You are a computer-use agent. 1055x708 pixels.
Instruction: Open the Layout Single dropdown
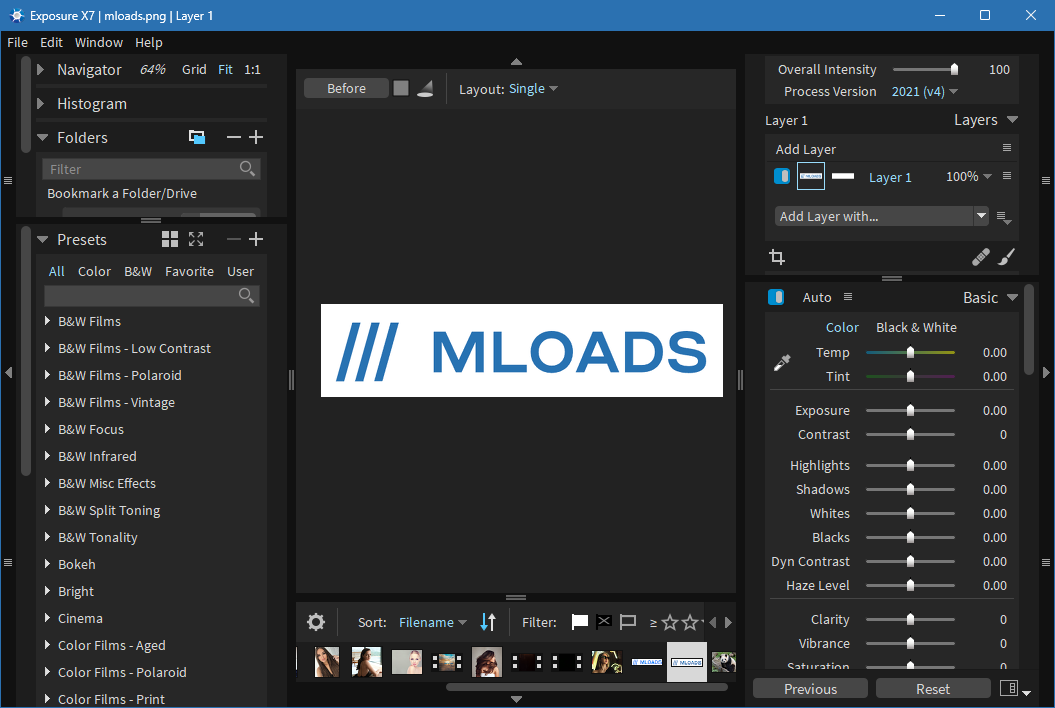point(533,89)
